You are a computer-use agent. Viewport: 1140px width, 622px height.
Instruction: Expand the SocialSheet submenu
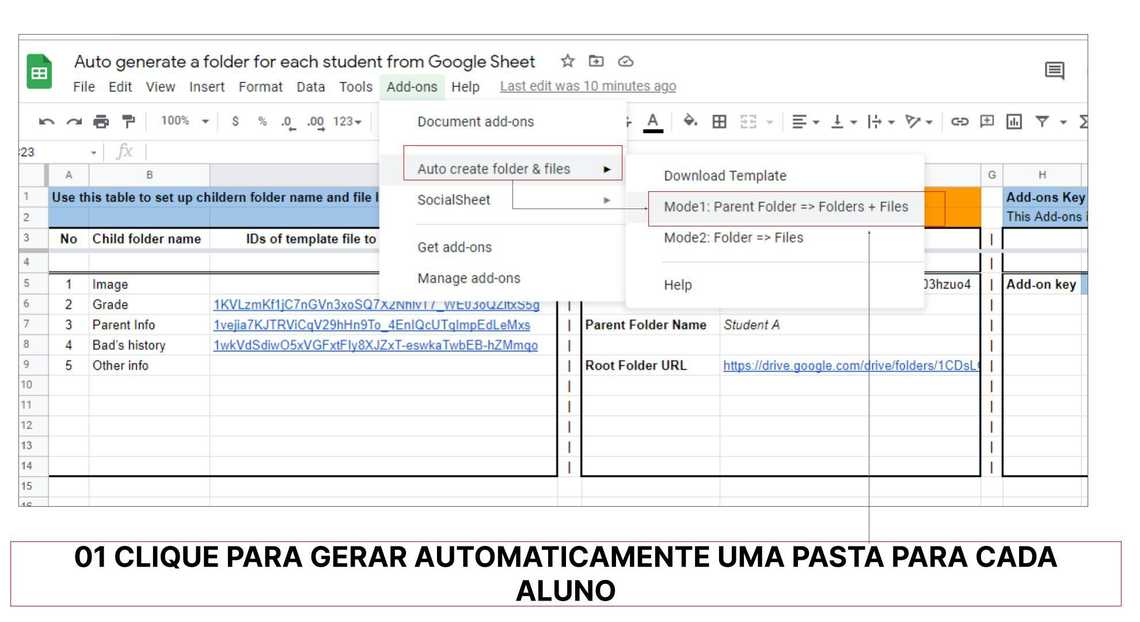click(x=514, y=200)
